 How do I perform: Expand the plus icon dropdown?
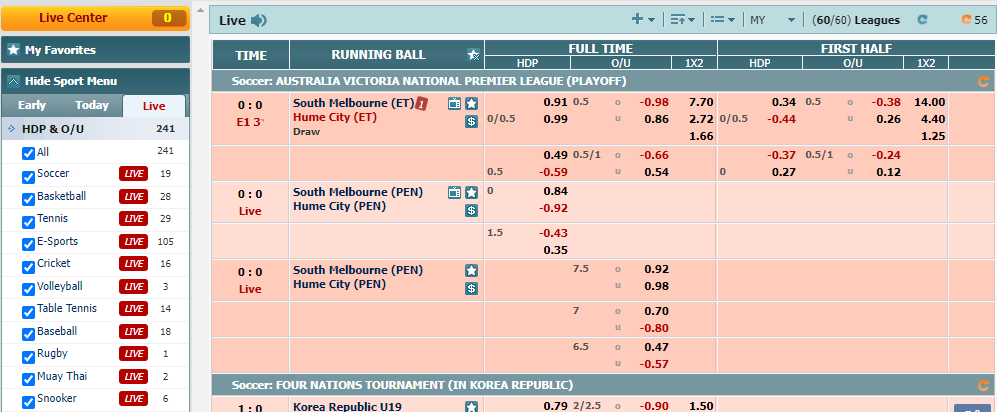point(643,19)
